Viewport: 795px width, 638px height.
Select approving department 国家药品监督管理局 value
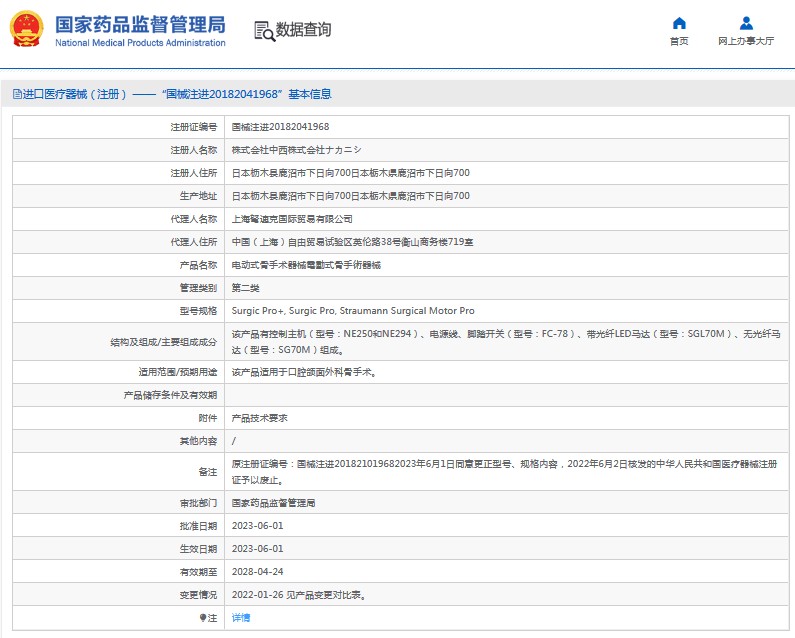click(273, 503)
